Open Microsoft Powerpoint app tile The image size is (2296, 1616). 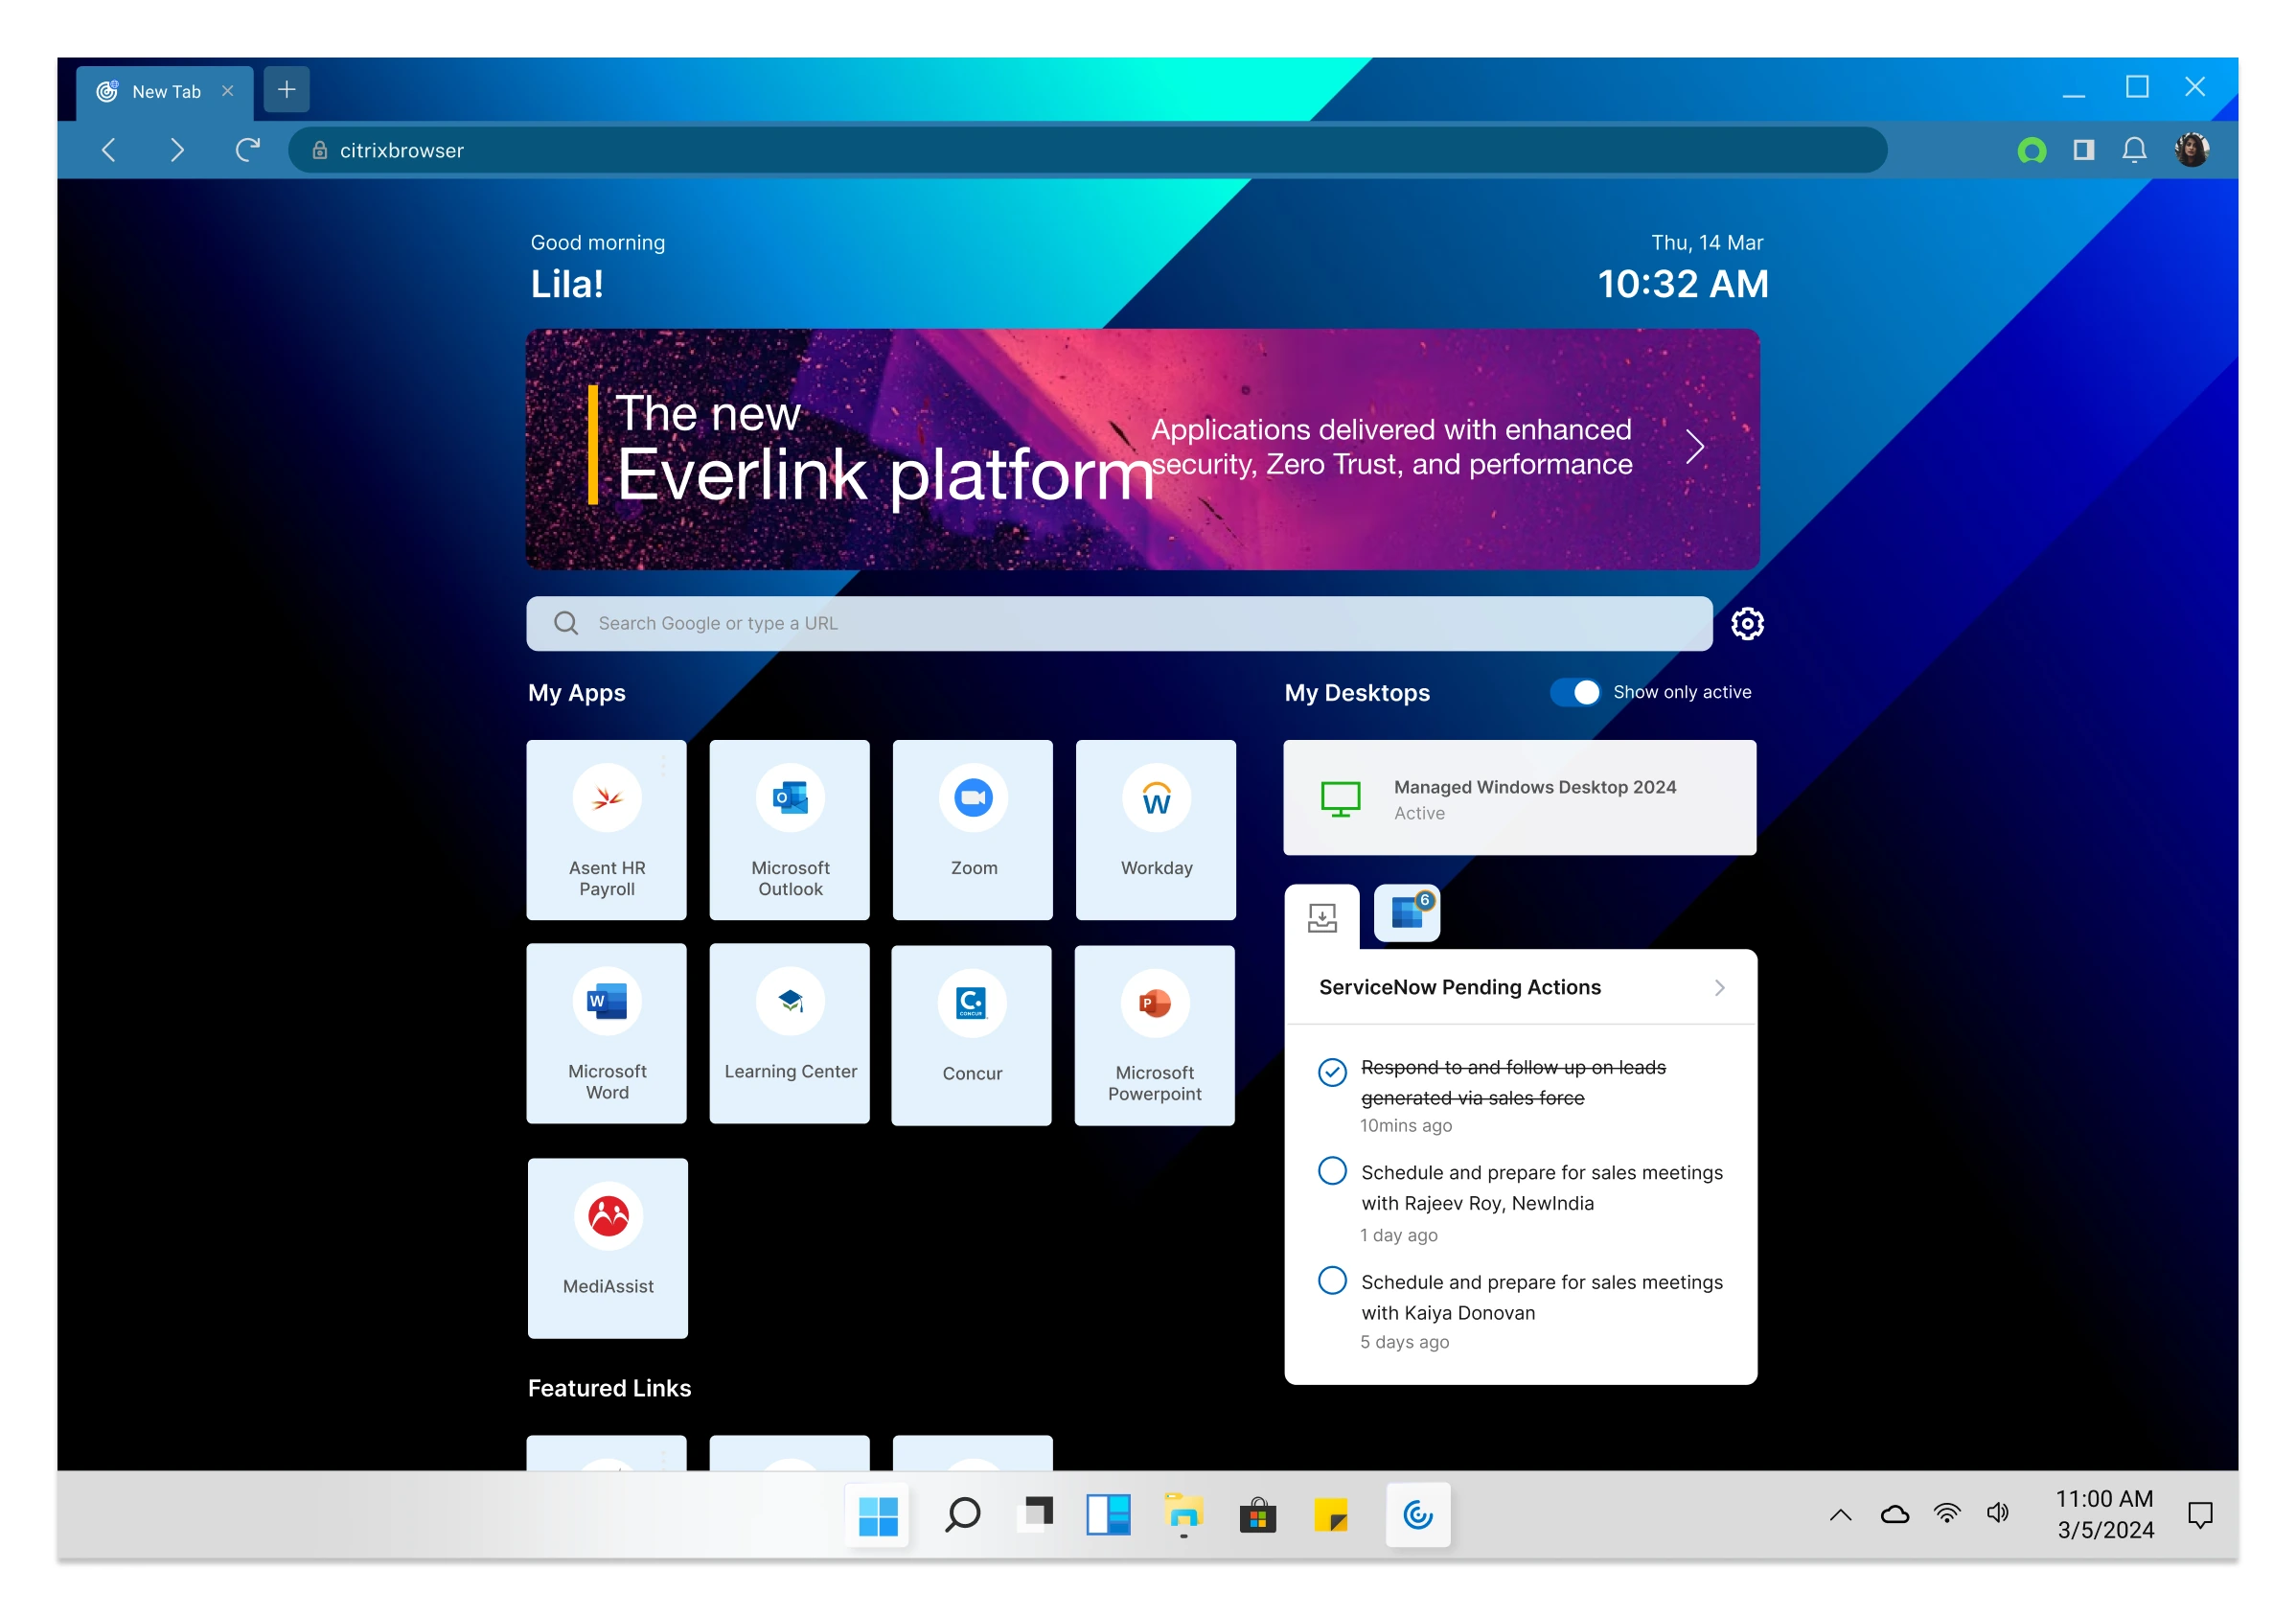click(x=1154, y=1035)
